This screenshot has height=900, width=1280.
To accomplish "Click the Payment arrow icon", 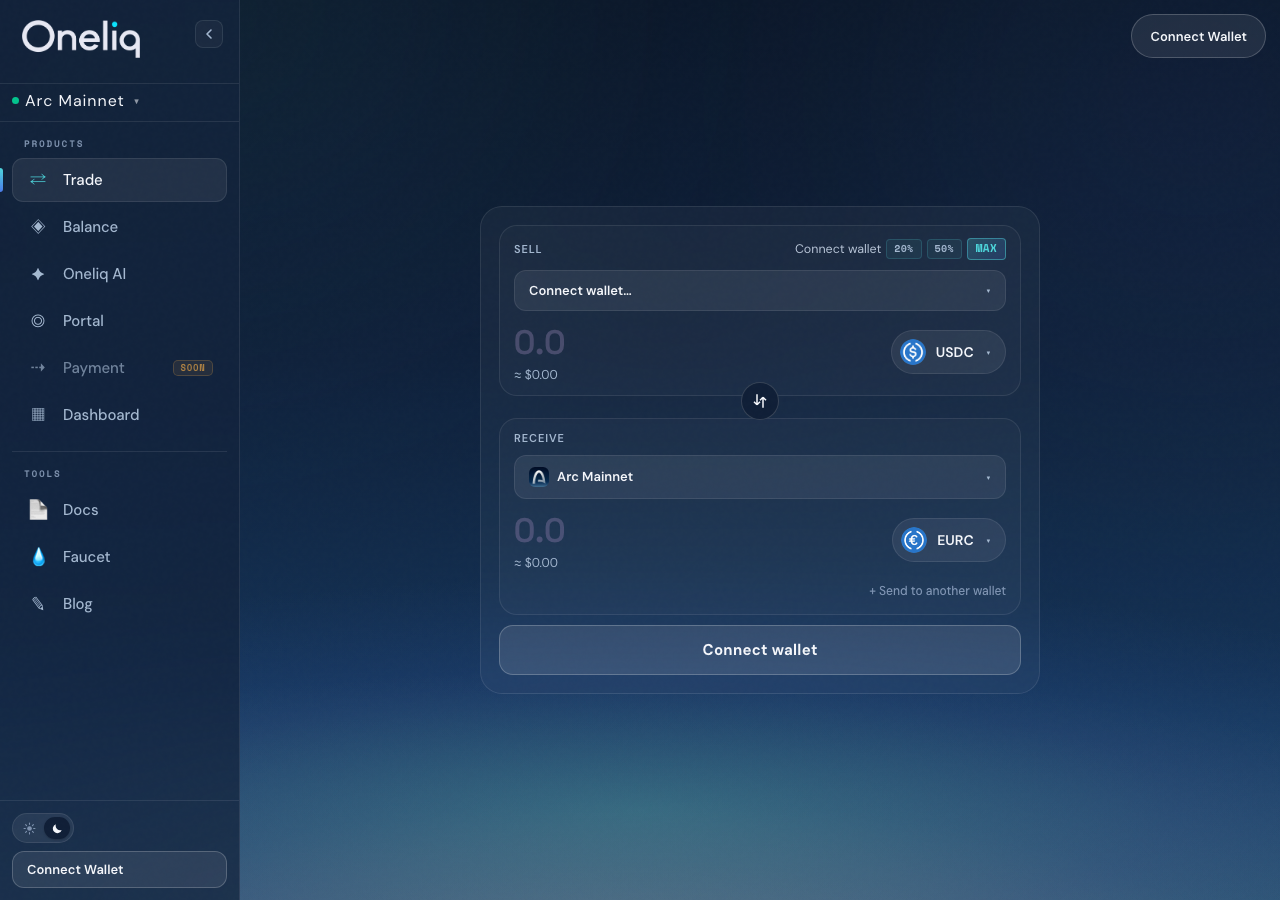I will (x=38, y=368).
